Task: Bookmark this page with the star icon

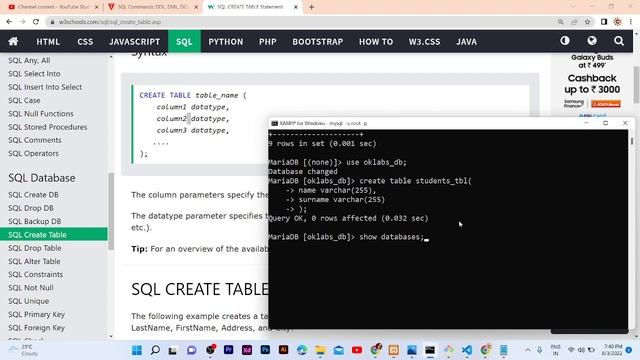Action: (587, 22)
